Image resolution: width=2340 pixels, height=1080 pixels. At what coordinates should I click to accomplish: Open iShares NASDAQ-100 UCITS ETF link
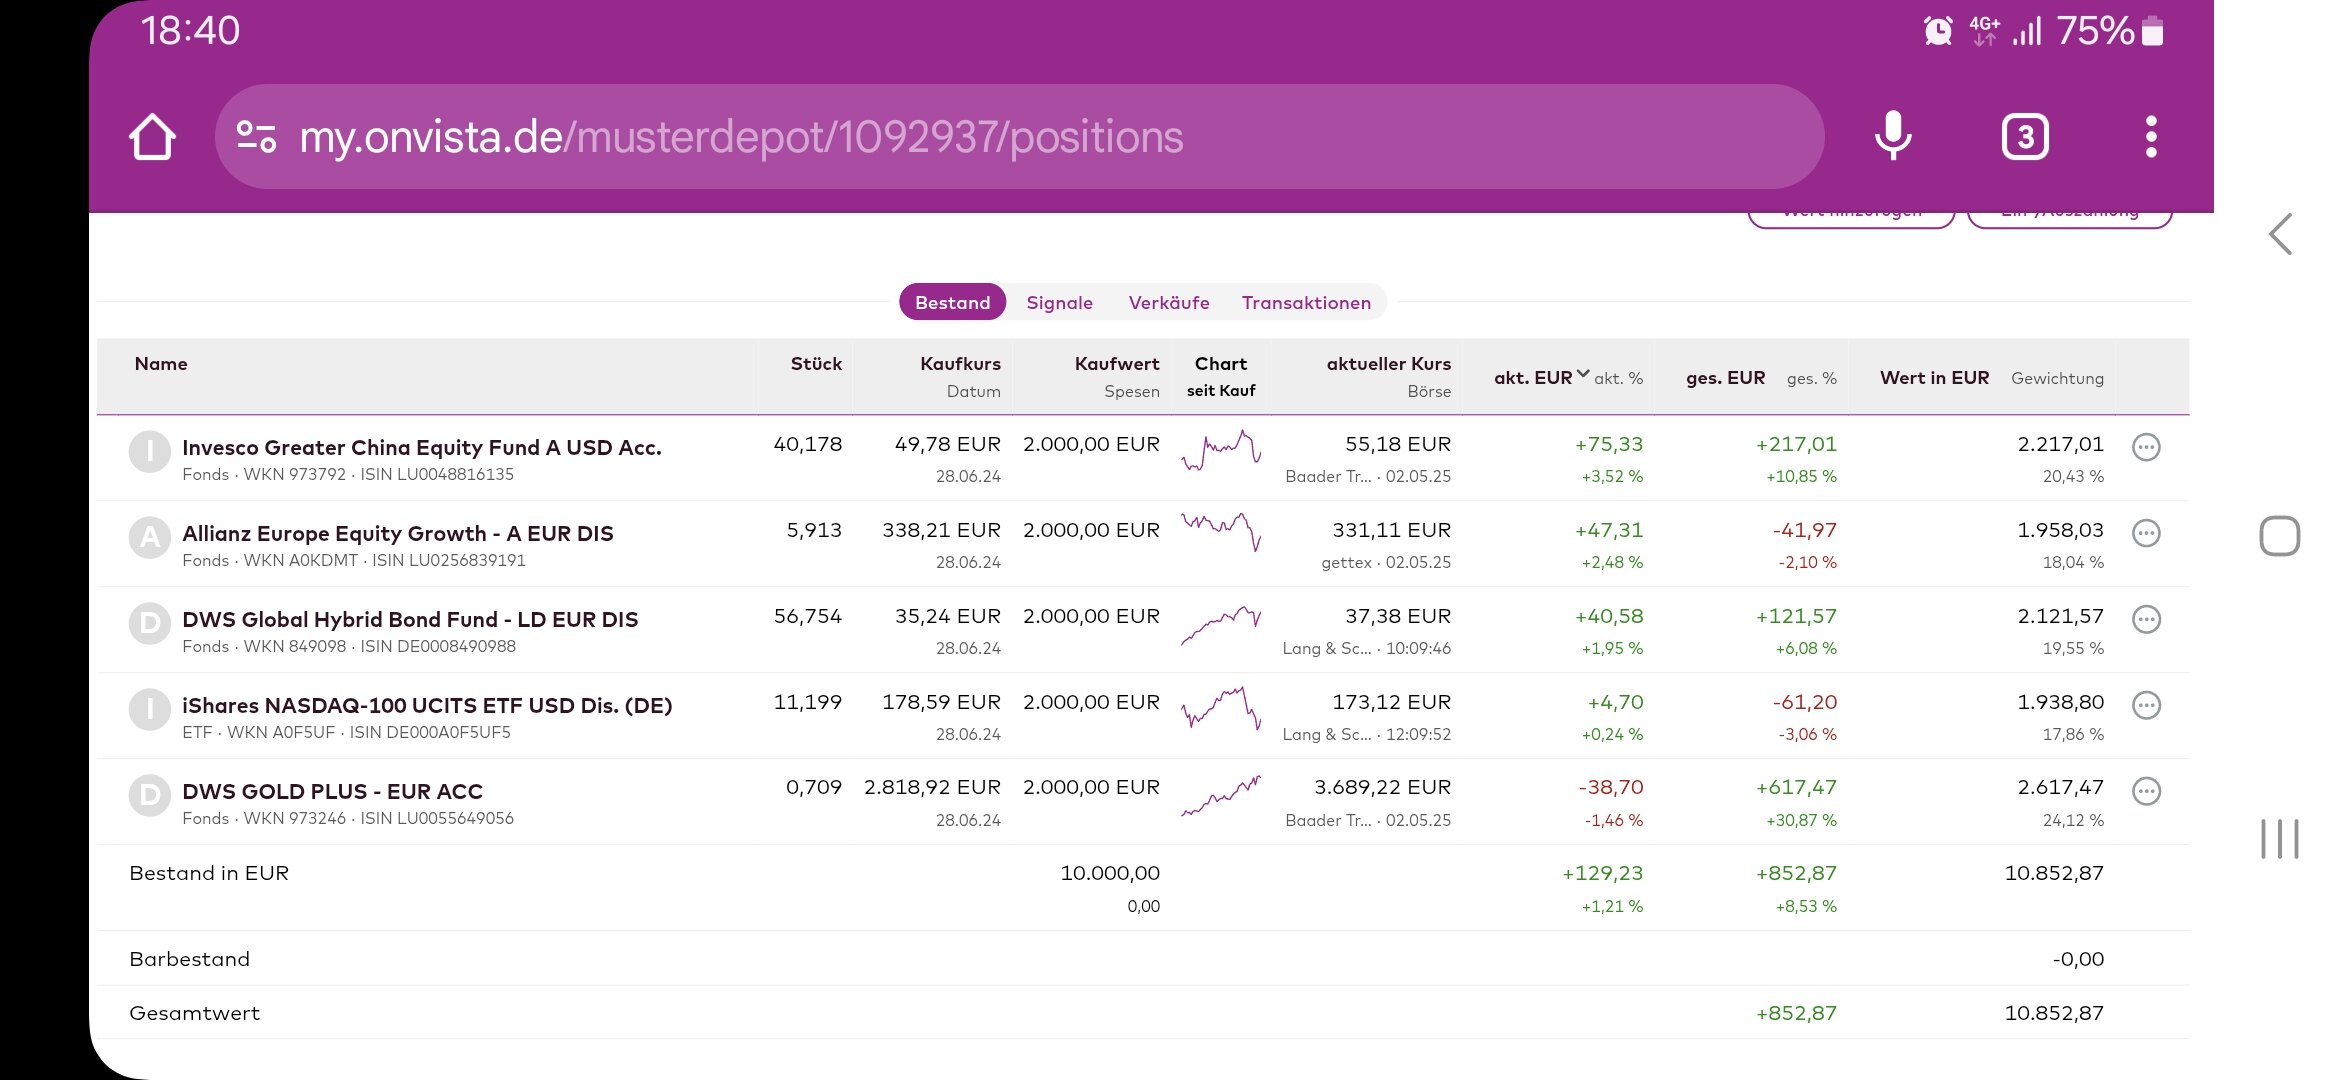tap(427, 705)
